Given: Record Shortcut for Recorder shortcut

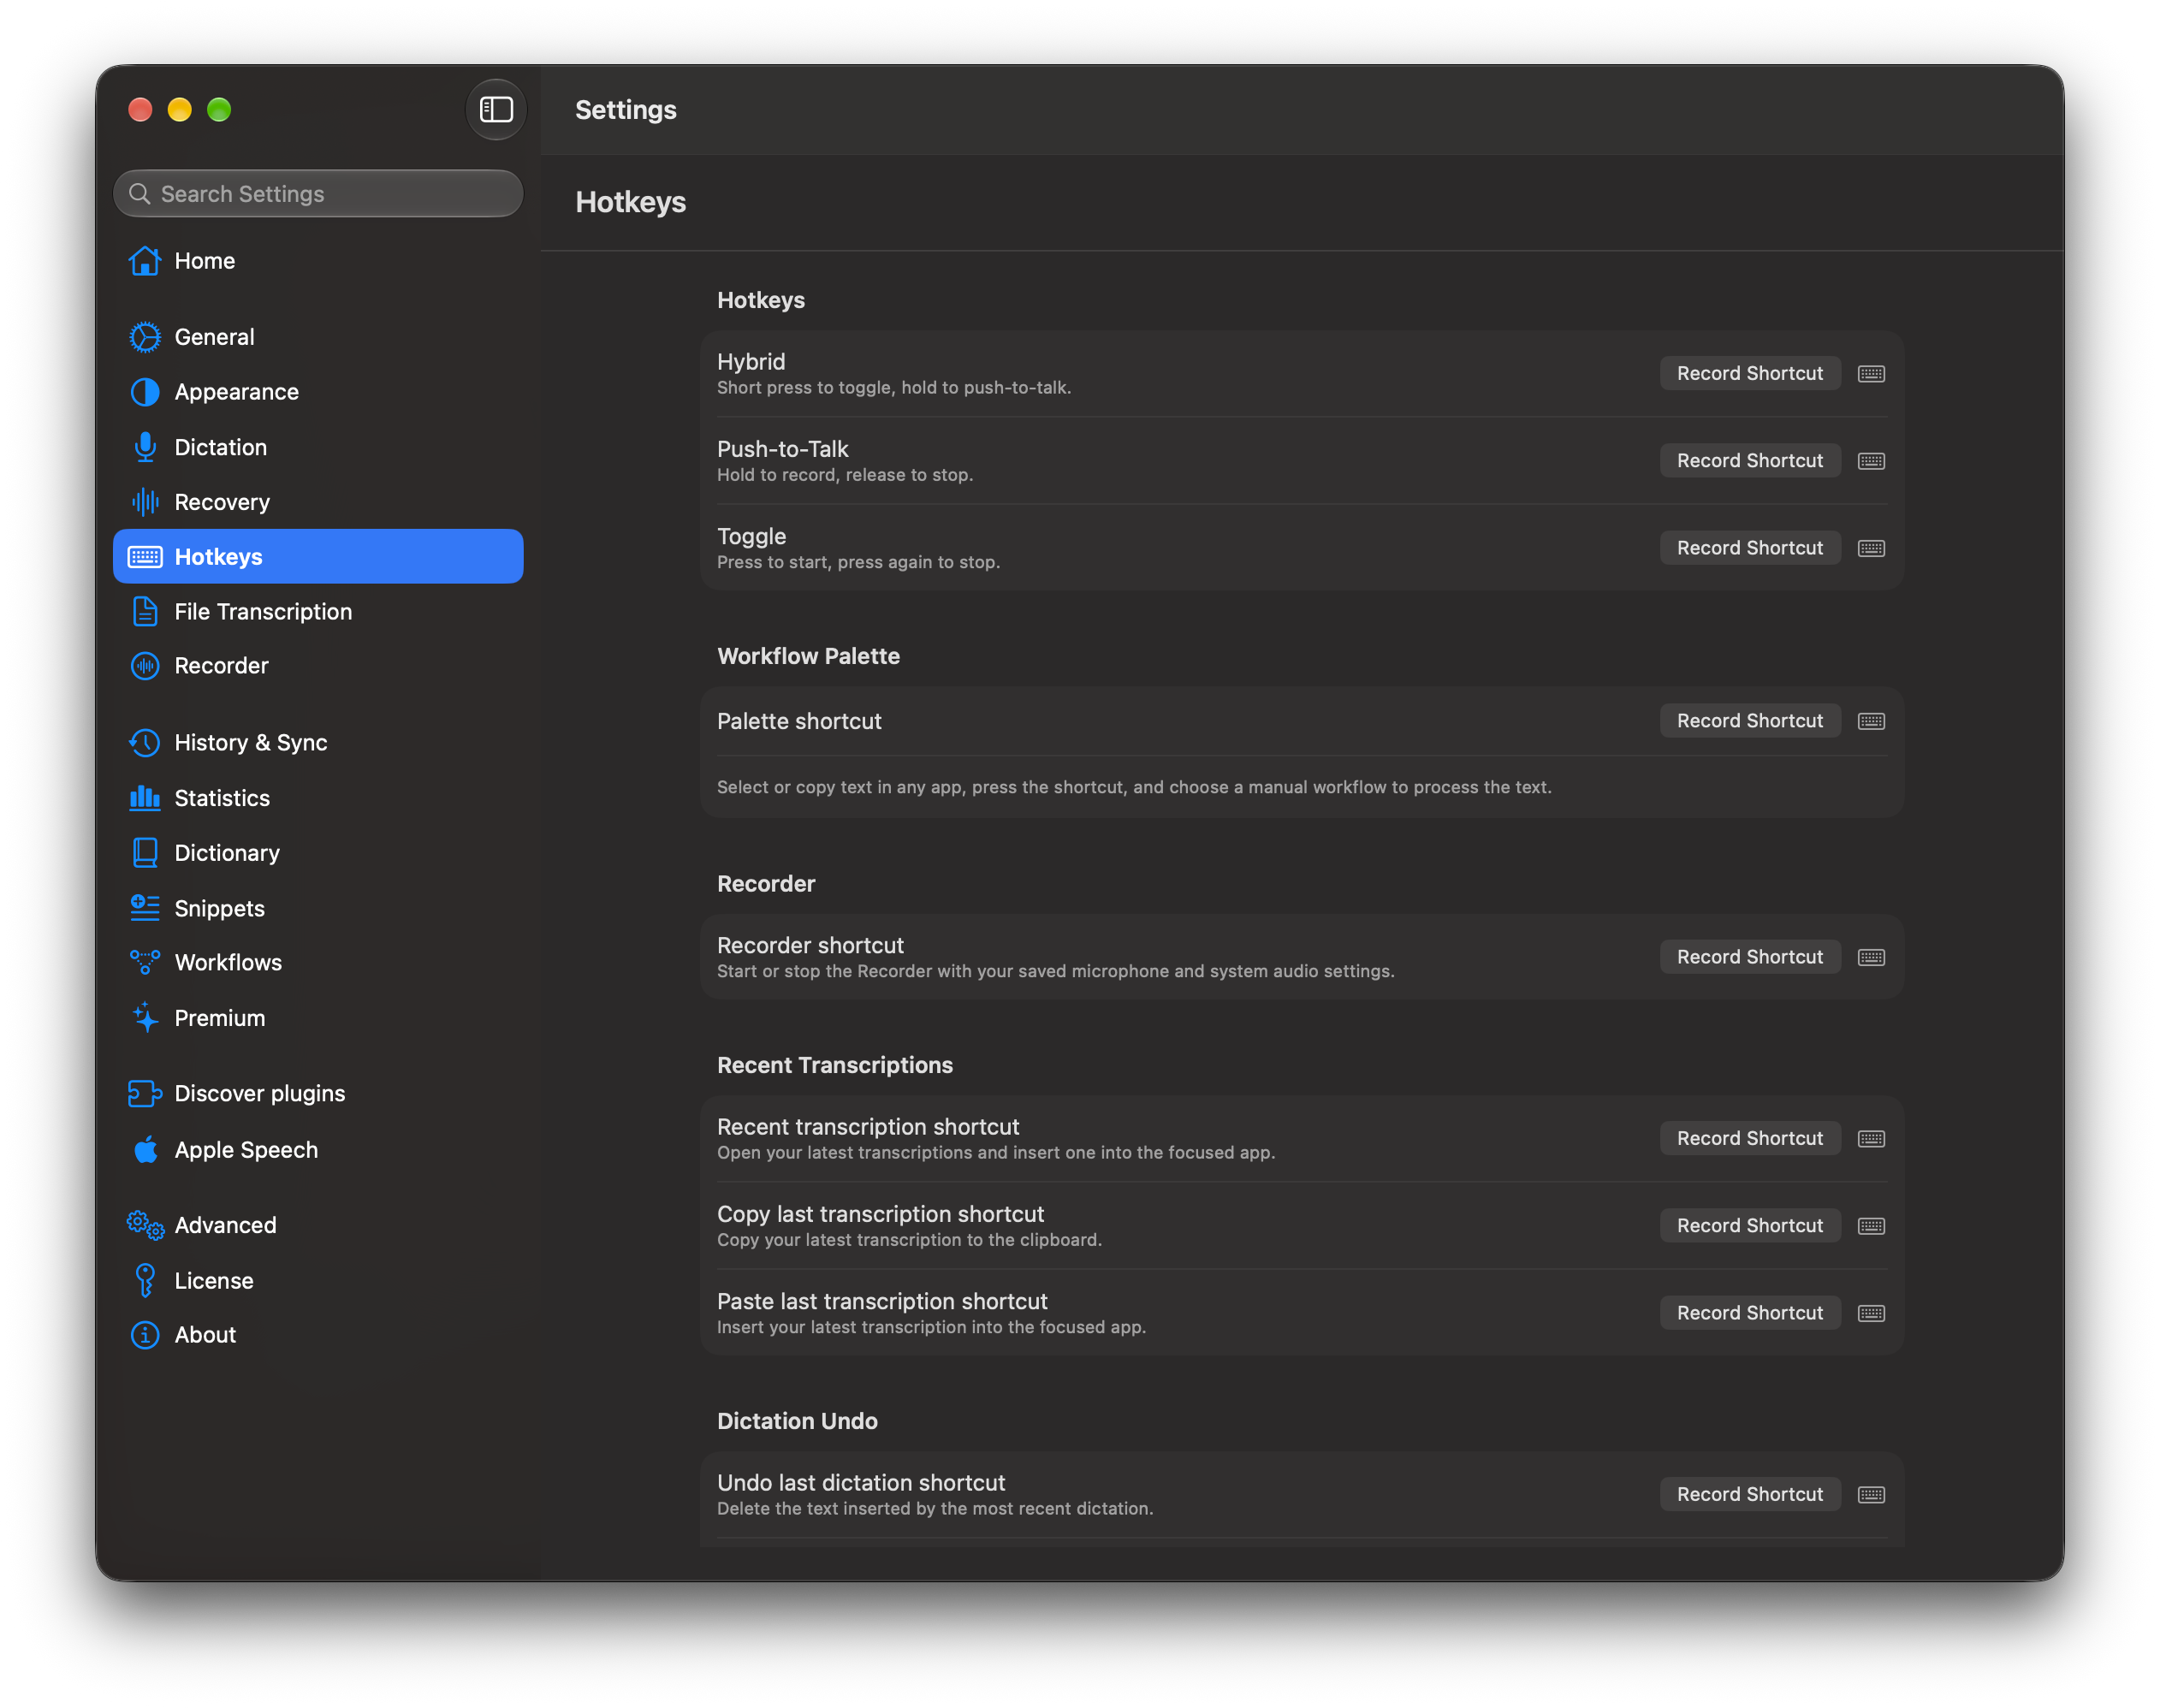Looking at the screenshot, I should point(1749,956).
